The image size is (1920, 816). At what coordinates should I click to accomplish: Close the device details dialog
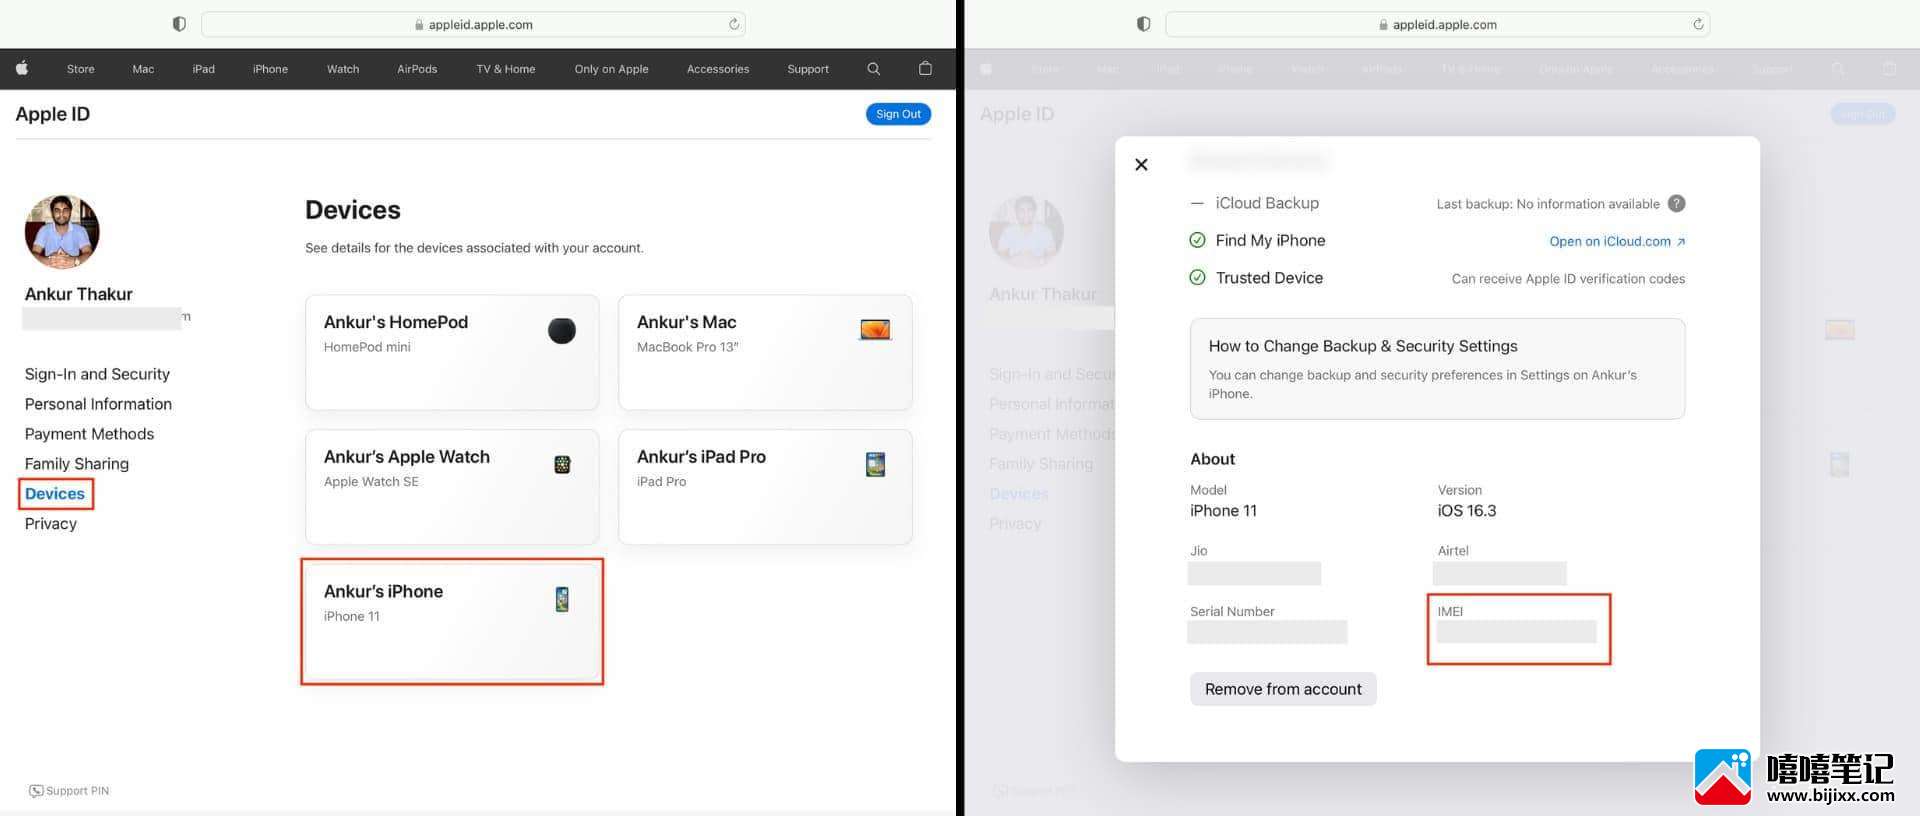1141,164
